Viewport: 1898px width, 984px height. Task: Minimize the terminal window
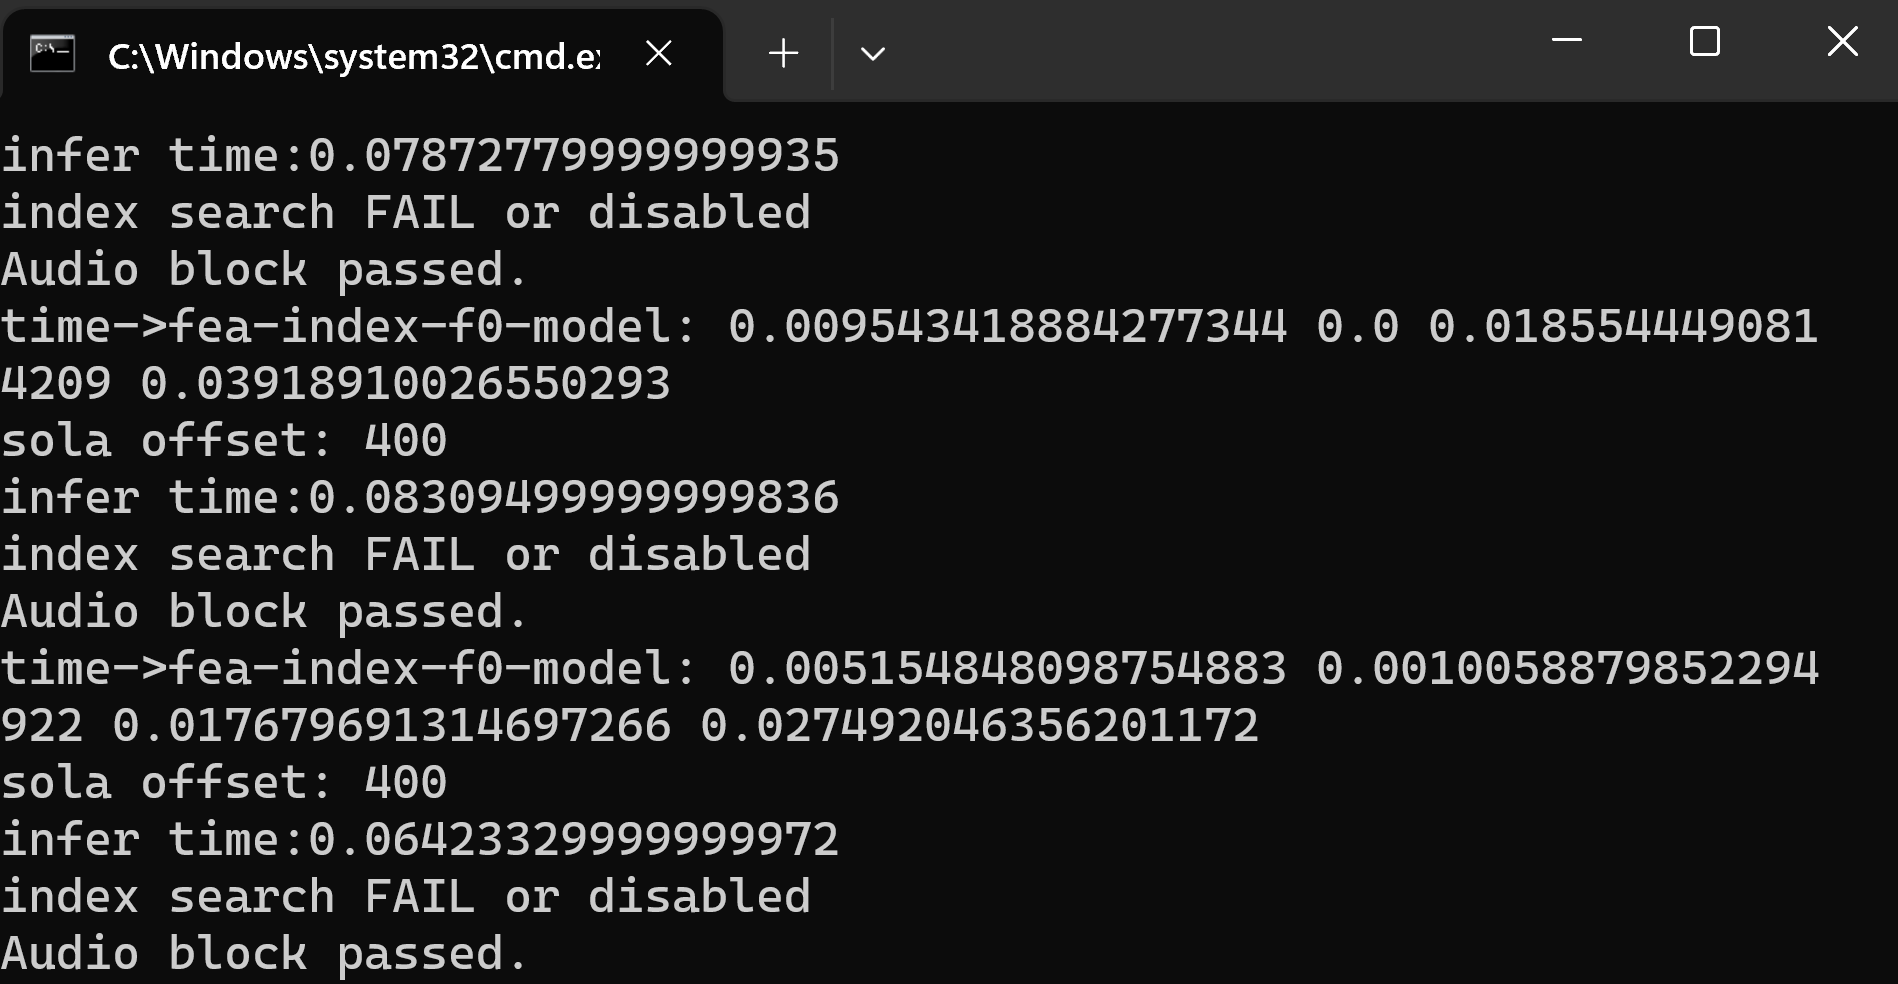click(1566, 41)
